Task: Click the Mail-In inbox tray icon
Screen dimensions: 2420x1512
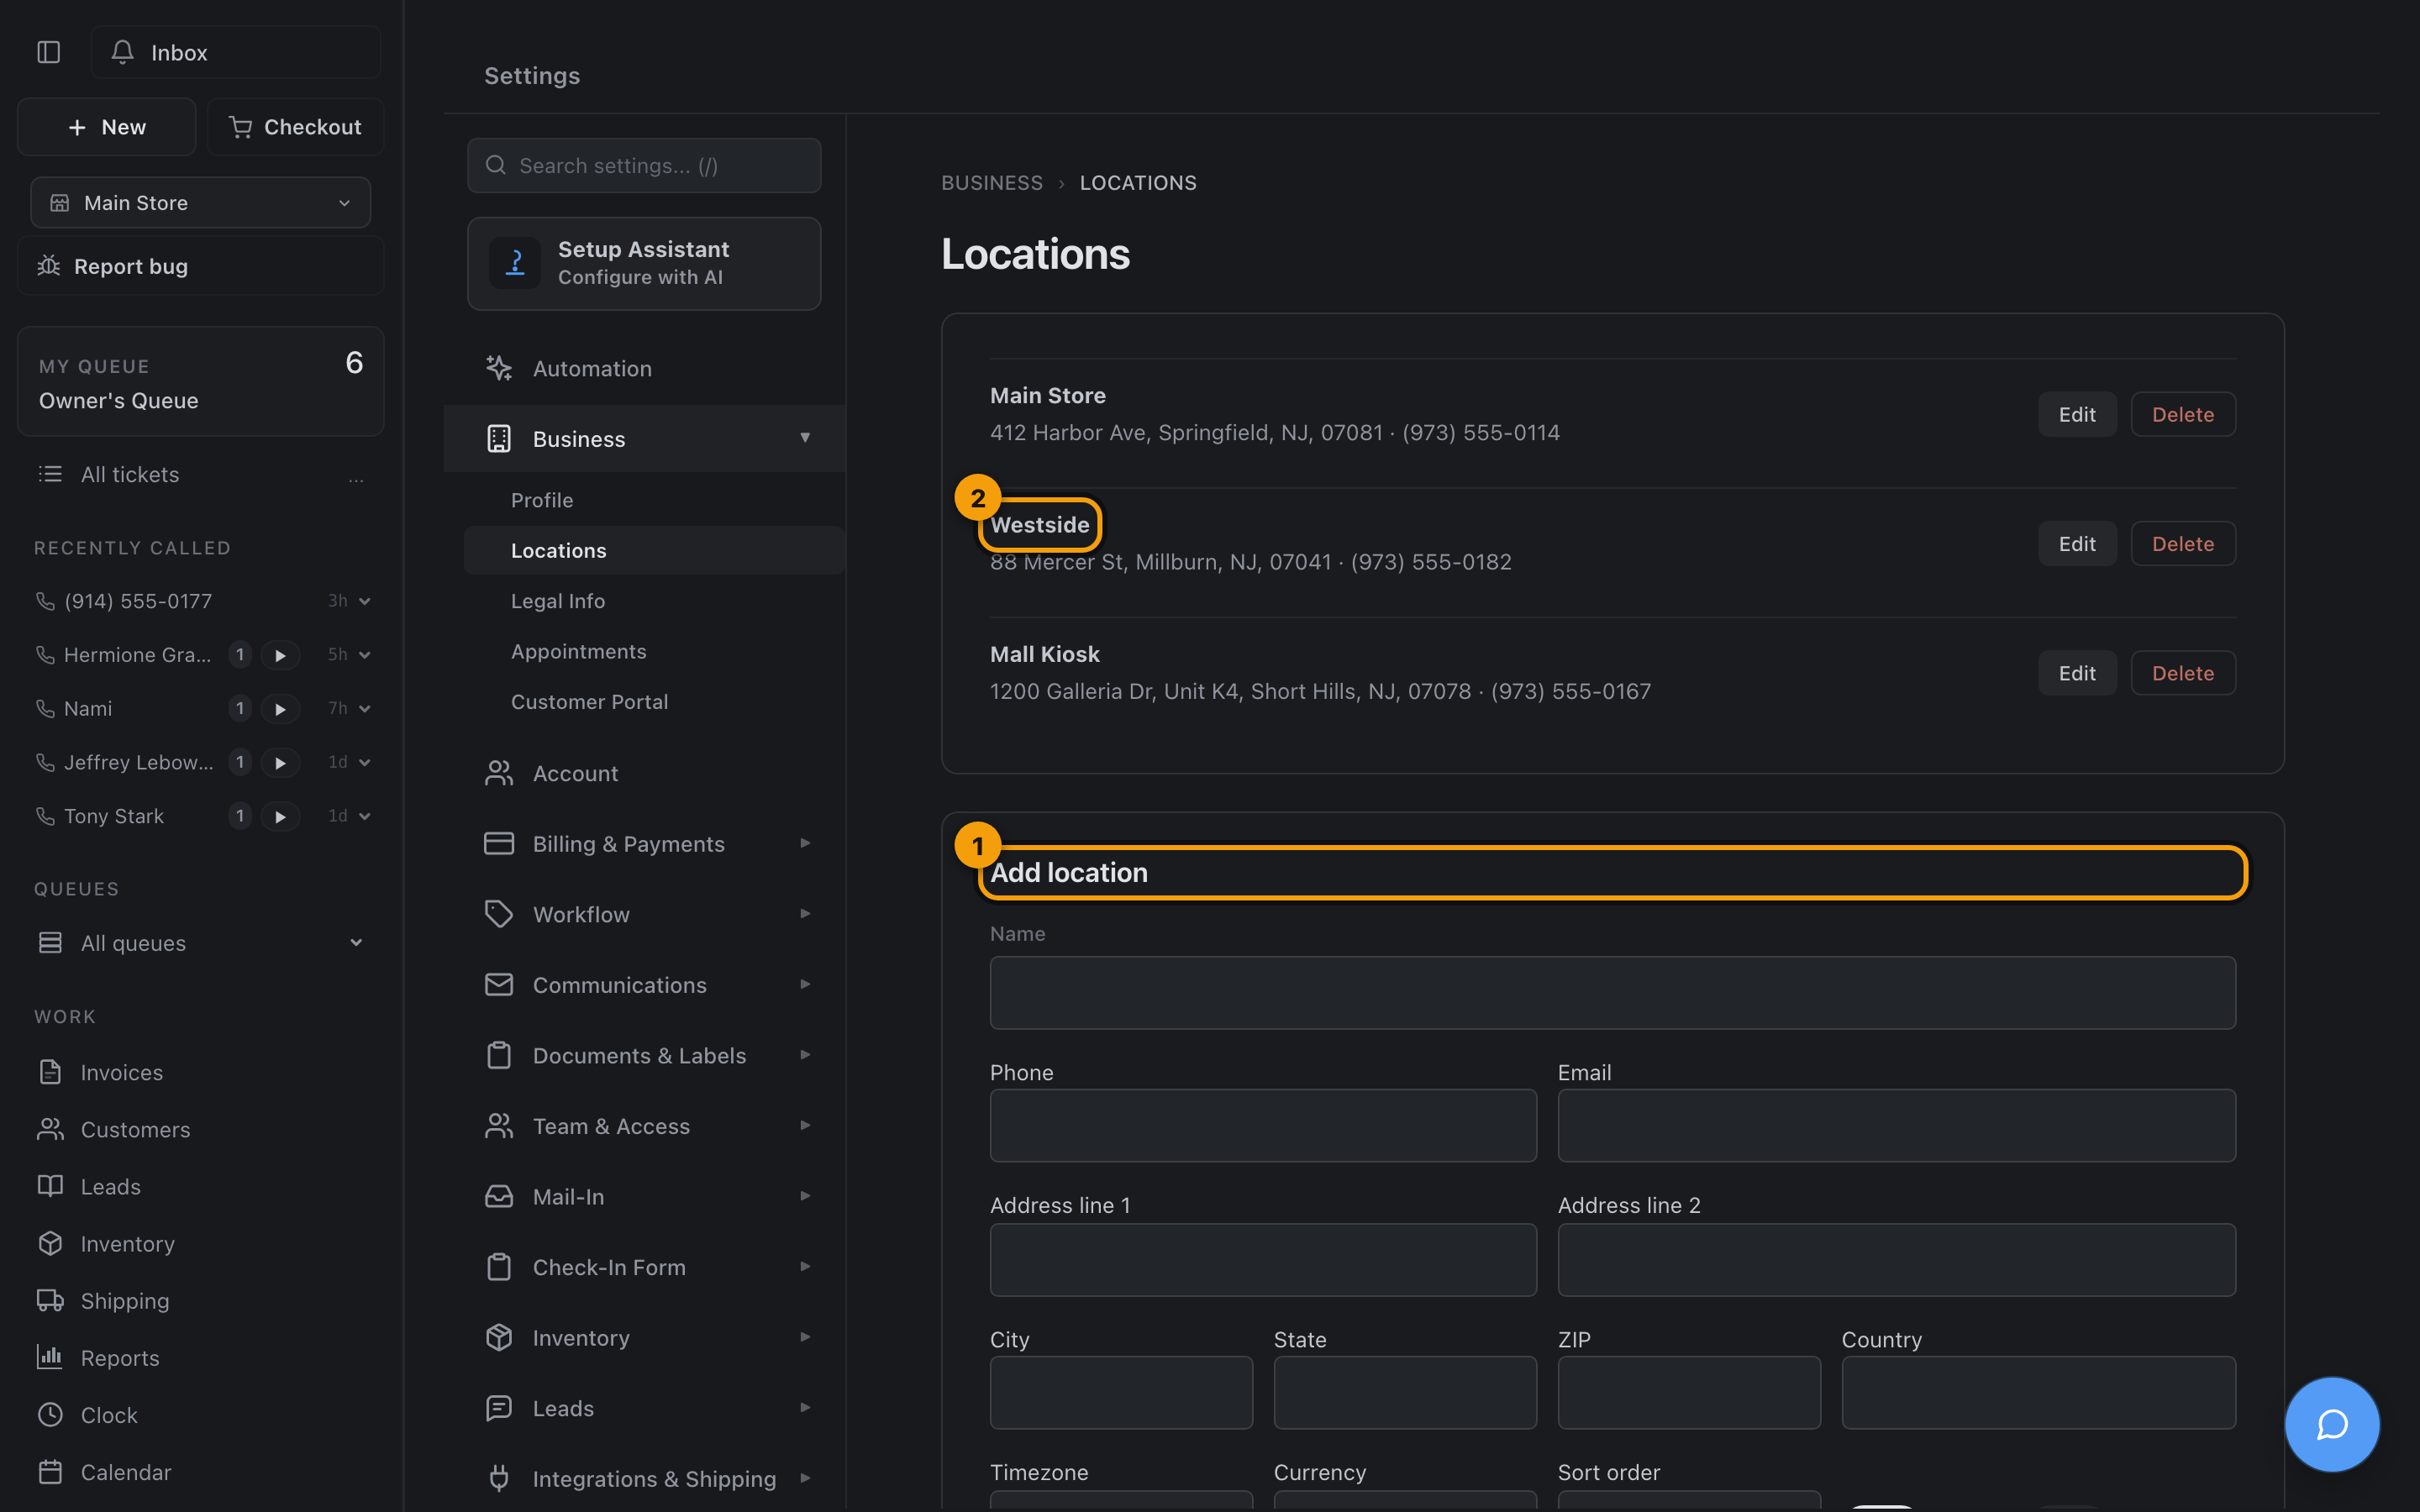Action: click(499, 1196)
